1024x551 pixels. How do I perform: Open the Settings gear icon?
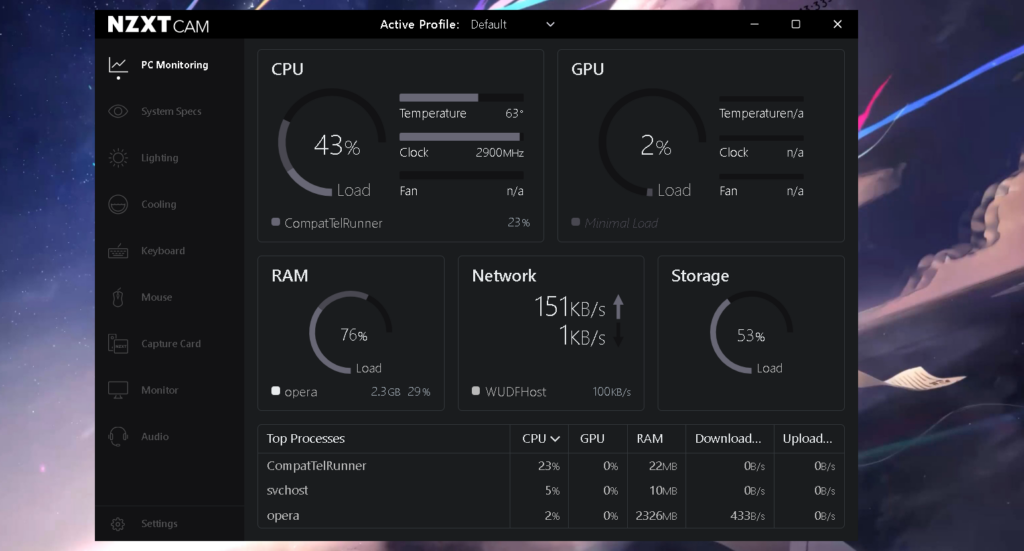(118, 524)
